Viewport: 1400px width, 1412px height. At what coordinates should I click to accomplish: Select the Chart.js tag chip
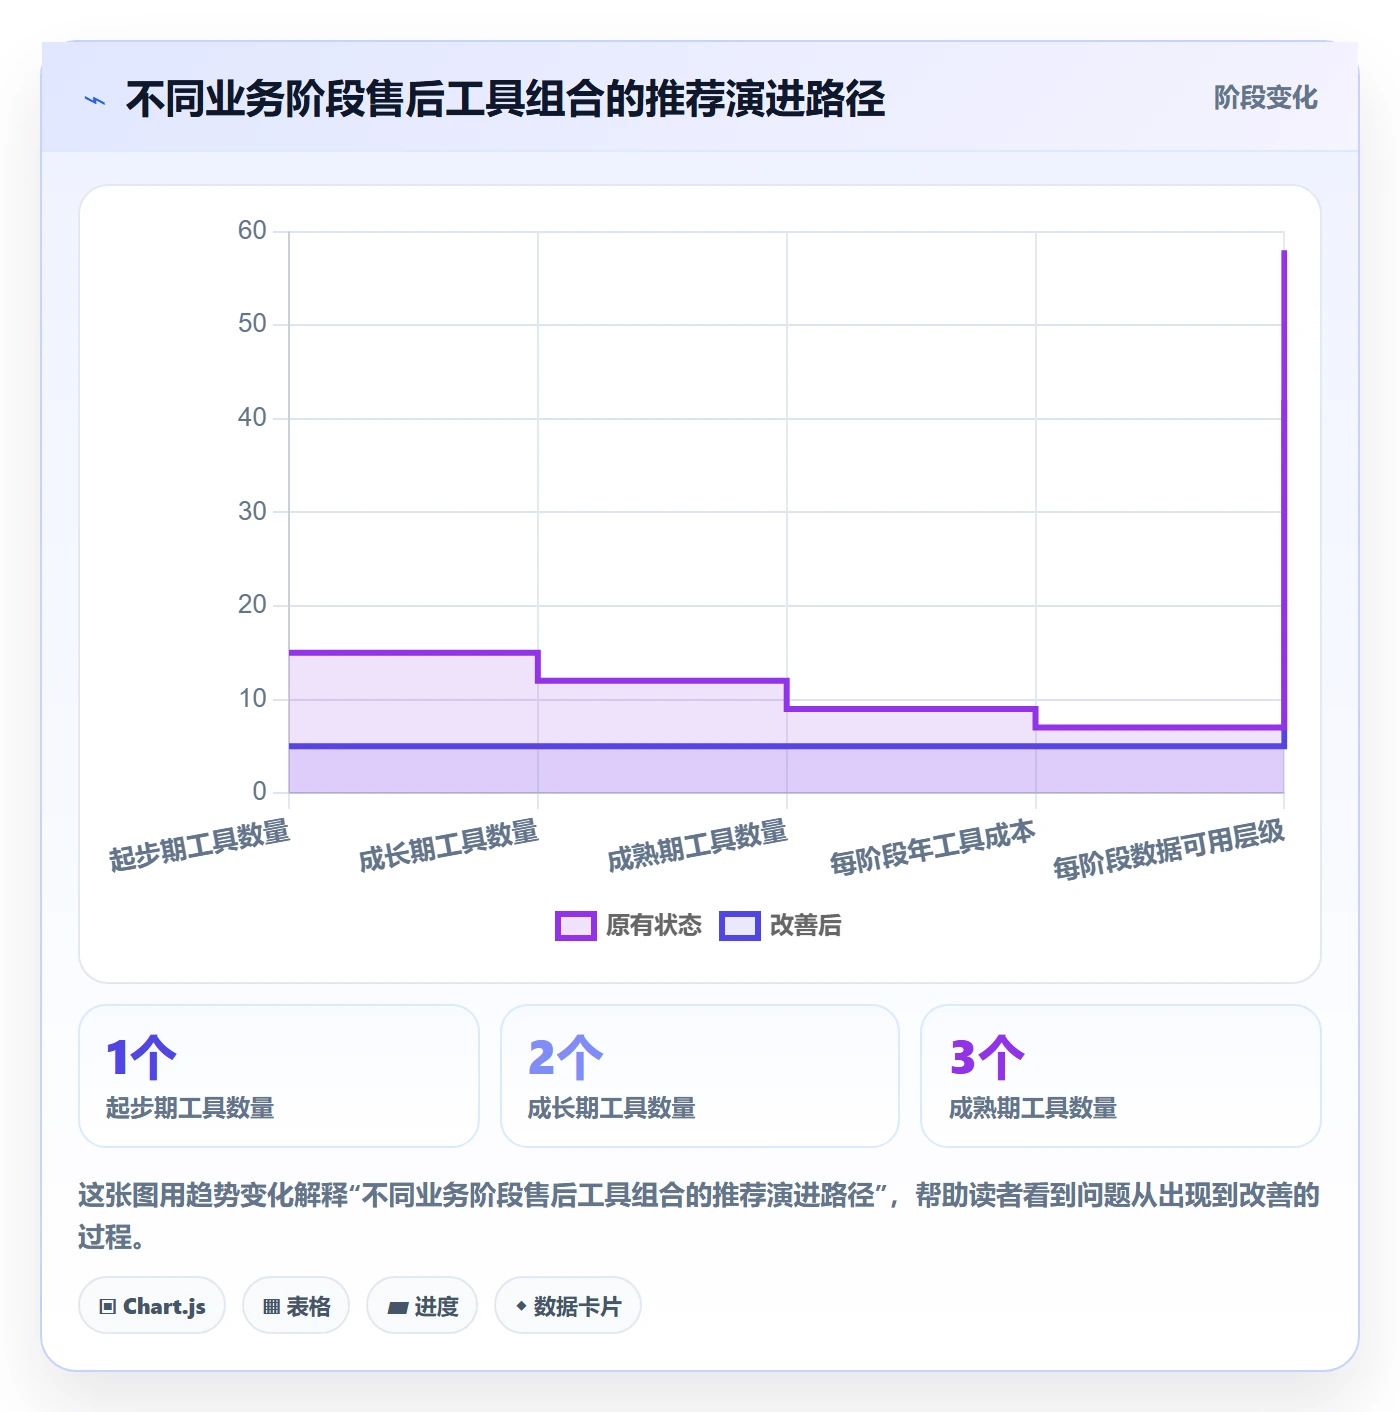coord(152,1306)
